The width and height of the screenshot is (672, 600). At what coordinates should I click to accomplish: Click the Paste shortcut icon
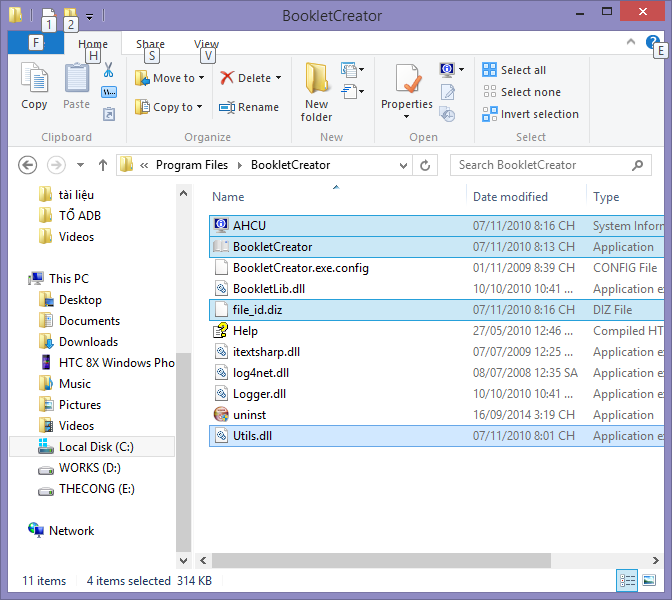pyautogui.click(x=109, y=114)
